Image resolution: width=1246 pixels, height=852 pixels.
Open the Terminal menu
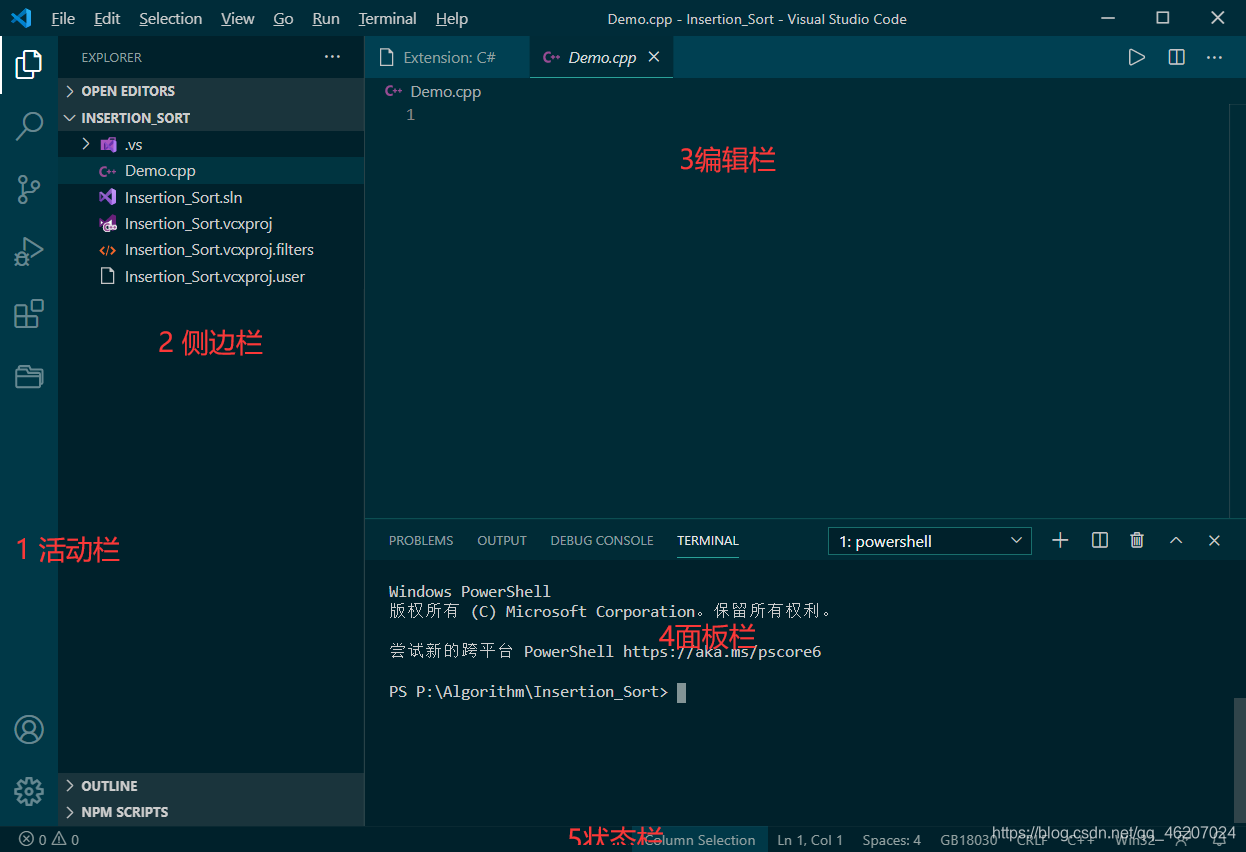click(388, 18)
